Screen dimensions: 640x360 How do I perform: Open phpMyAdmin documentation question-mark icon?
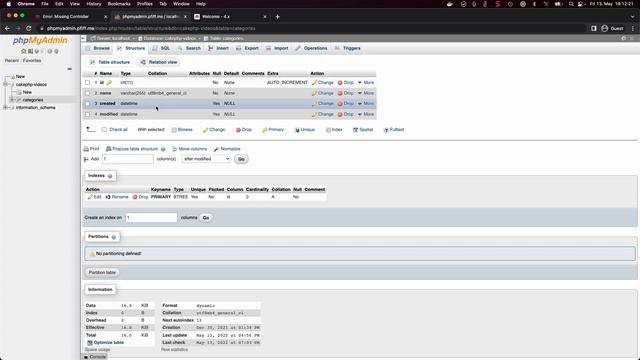click(37, 51)
